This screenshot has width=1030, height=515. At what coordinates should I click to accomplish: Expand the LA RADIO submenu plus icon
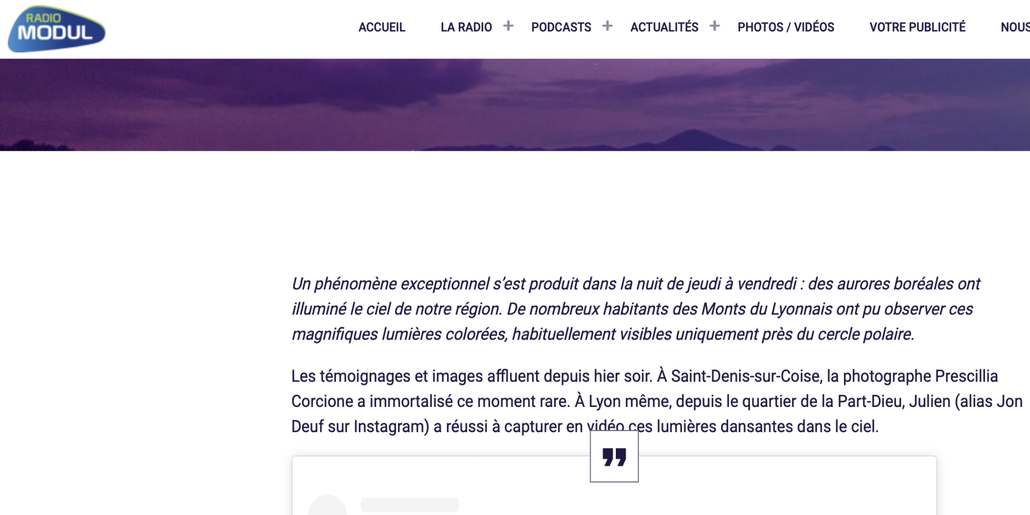click(508, 26)
